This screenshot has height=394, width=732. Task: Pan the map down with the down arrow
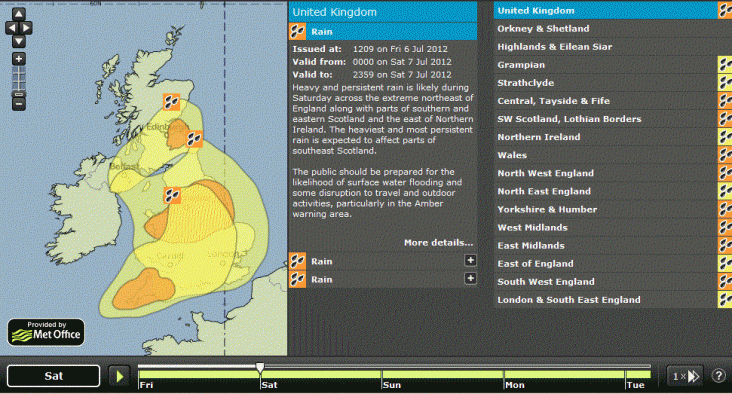19,42
